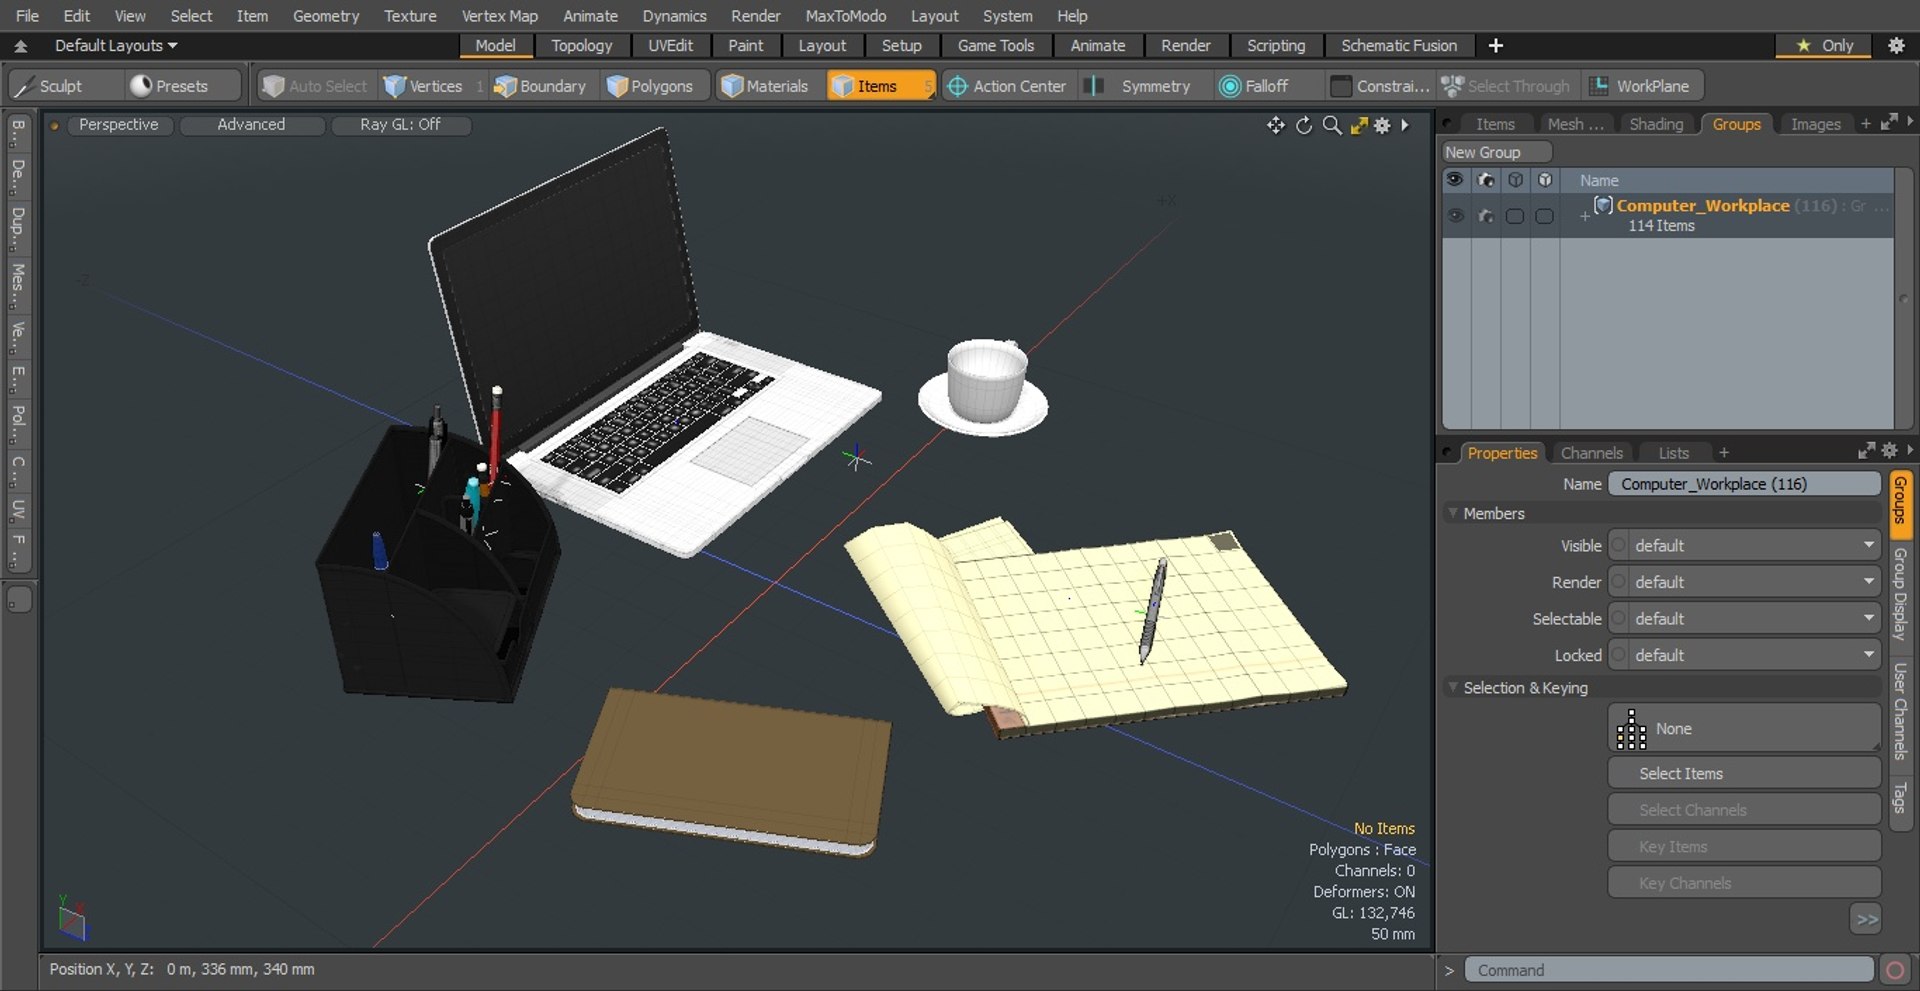Switch to the Shading panel tab
The width and height of the screenshot is (1920, 991).
pyautogui.click(x=1656, y=124)
